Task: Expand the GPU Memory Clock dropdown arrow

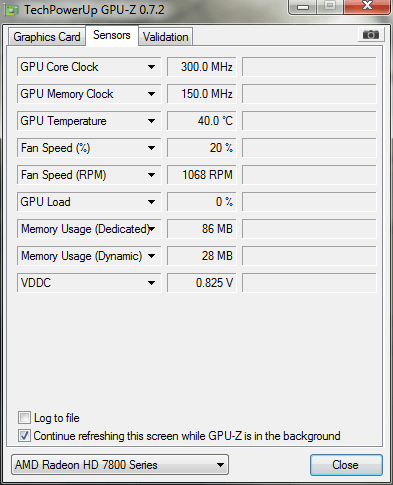Action: (x=151, y=94)
